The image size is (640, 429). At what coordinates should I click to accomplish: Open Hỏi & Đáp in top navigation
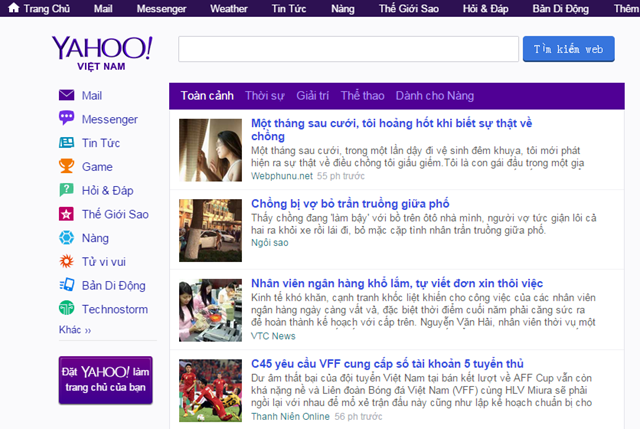click(485, 9)
